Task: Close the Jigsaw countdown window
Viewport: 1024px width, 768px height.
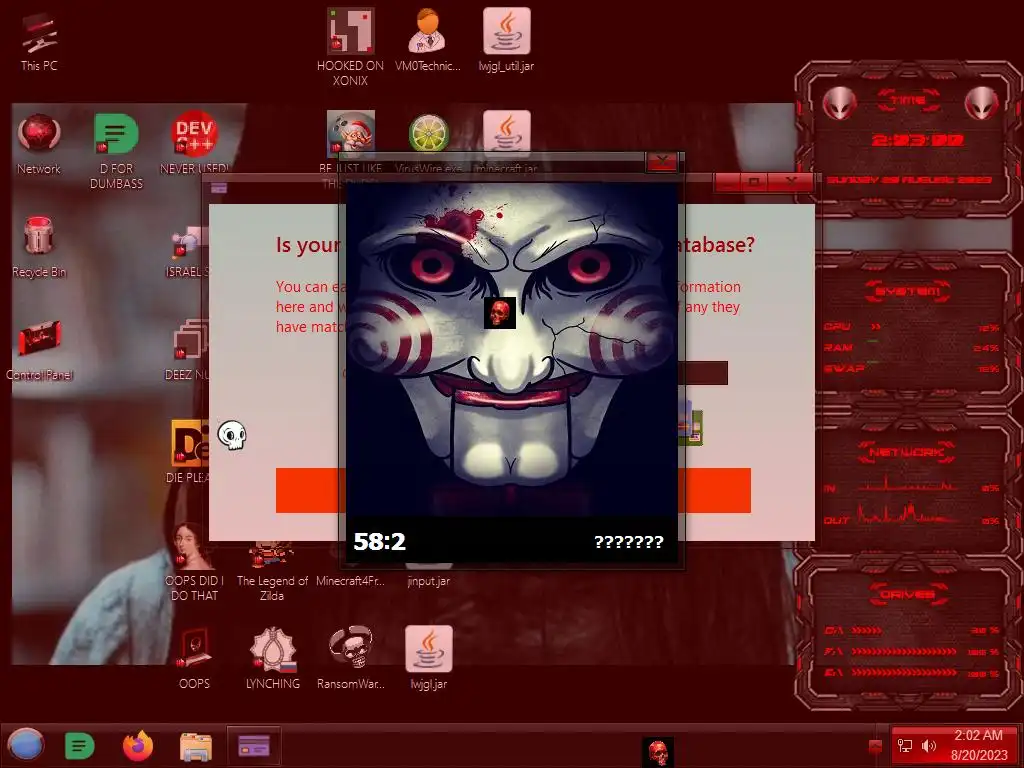Action: click(x=662, y=161)
